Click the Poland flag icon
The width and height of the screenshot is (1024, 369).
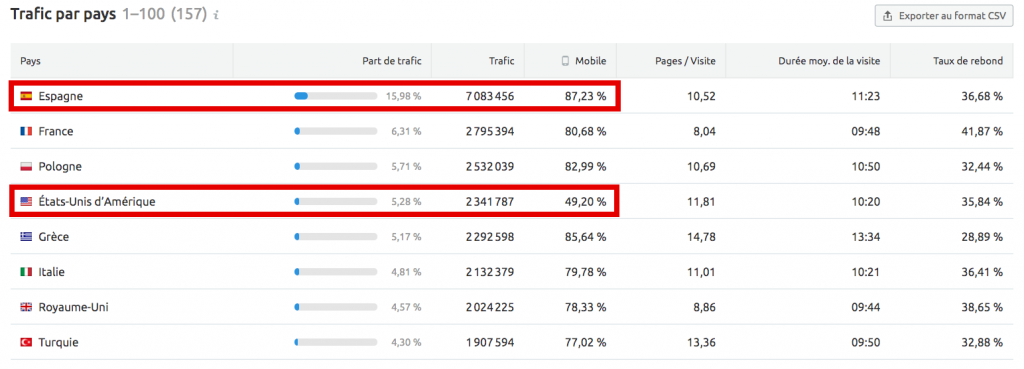[26, 167]
